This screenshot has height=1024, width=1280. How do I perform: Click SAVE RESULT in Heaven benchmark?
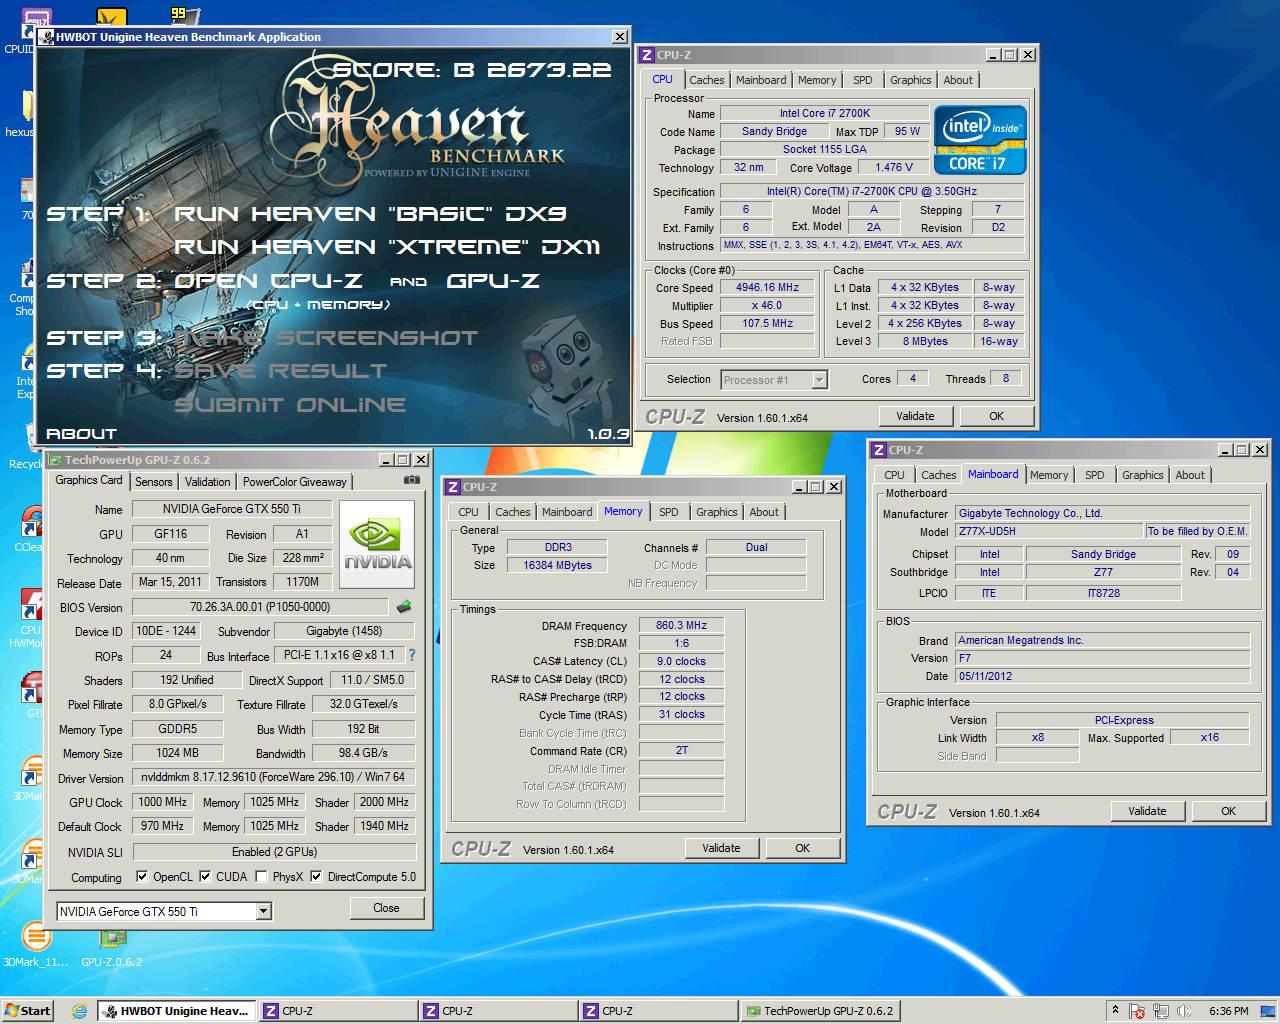click(281, 371)
